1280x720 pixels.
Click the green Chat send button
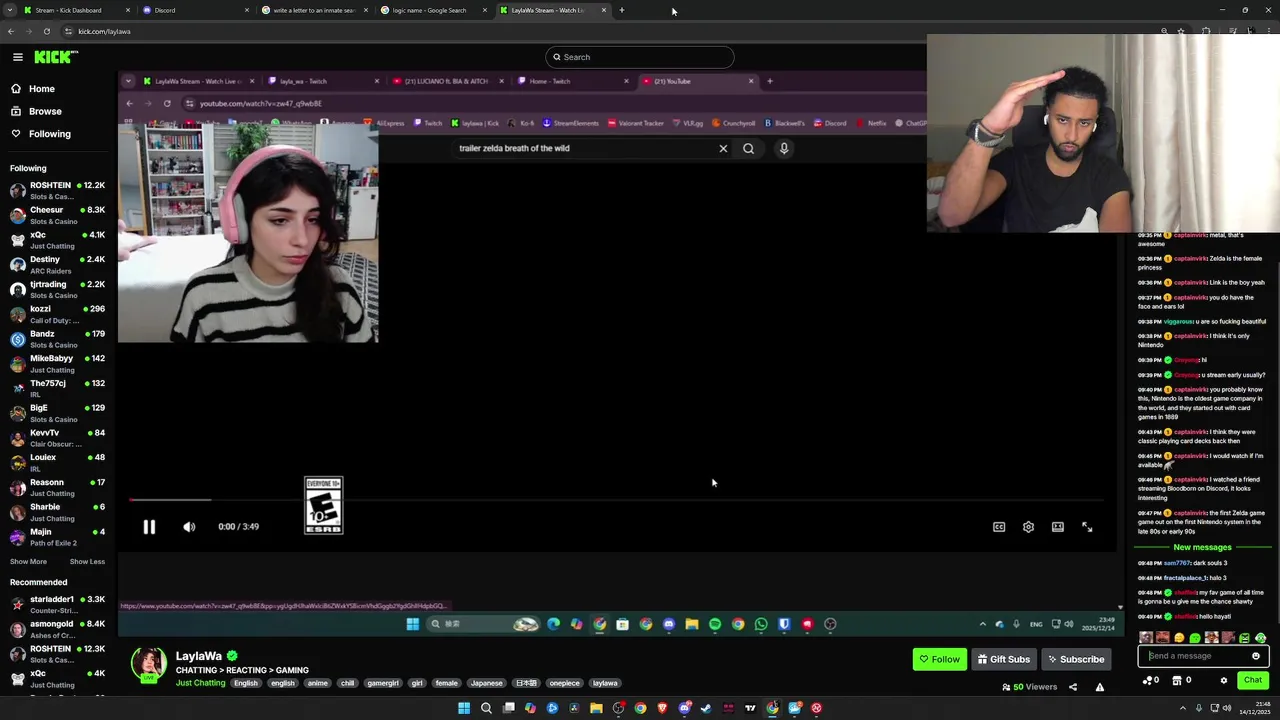click(1253, 680)
